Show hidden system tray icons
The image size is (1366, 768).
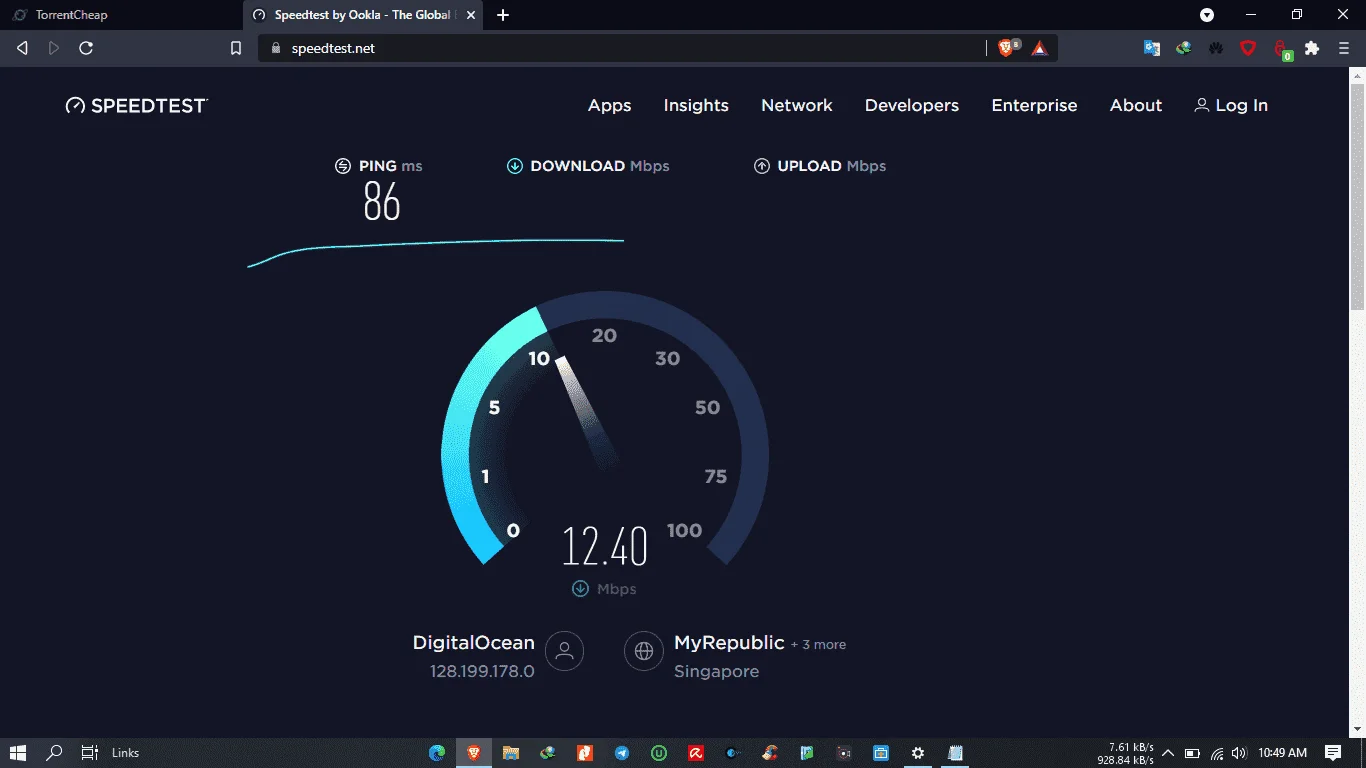1167,753
